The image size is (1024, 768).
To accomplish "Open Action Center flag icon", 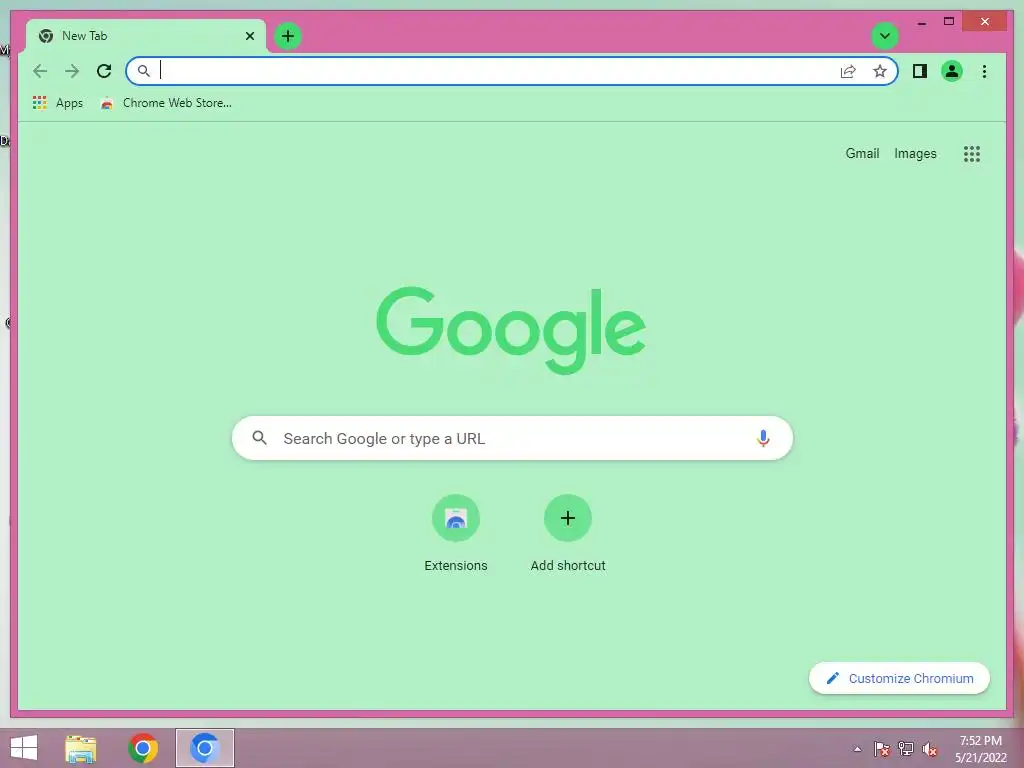I will (x=882, y=749).
